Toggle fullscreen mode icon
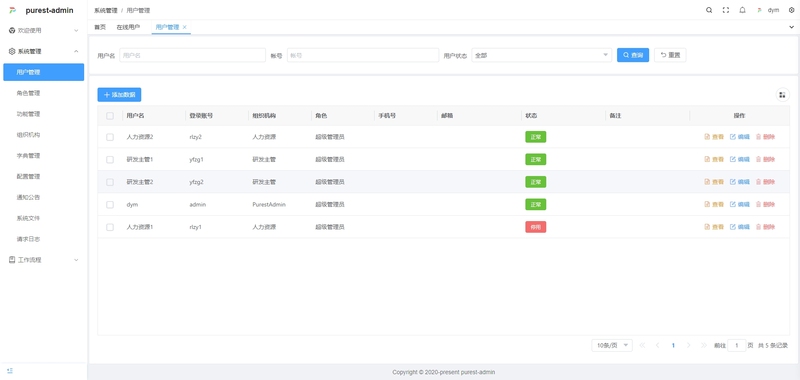Viewport: 800px width, 380px height. tap(726, 10)
